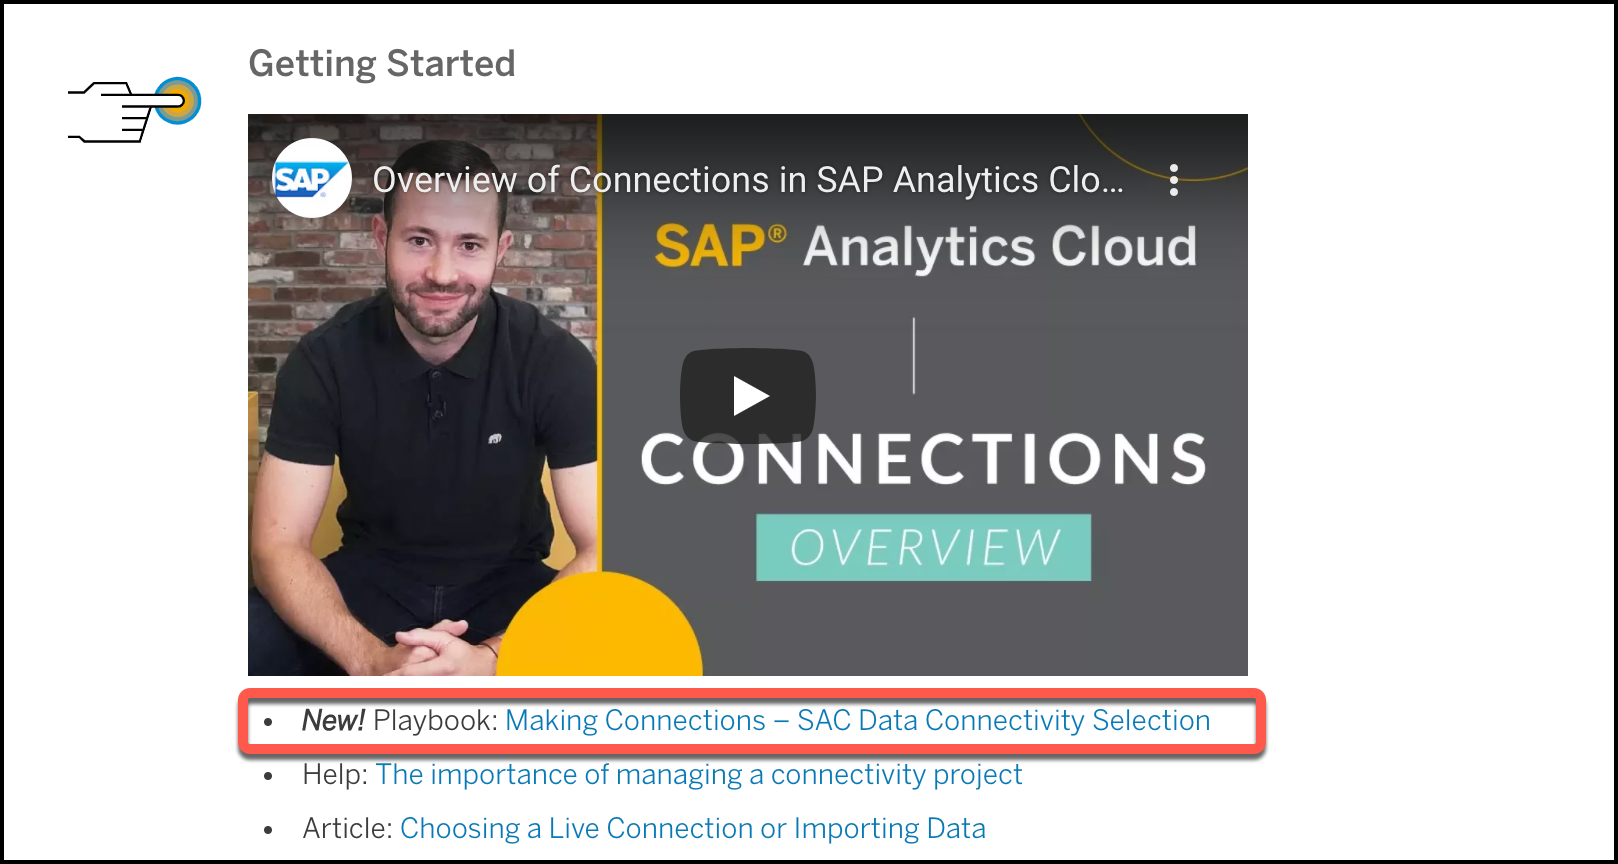Image resolution: width=1618 pixels, height=864 pixels.
Task: Click the video thumbnail presenter image
Action: click(x=420, y=400)
